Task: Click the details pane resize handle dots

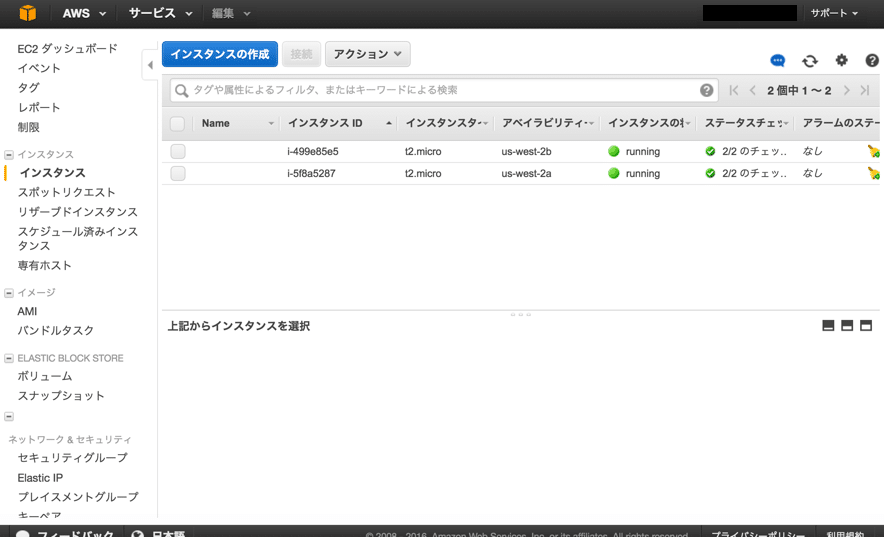Action: point(520,314)
